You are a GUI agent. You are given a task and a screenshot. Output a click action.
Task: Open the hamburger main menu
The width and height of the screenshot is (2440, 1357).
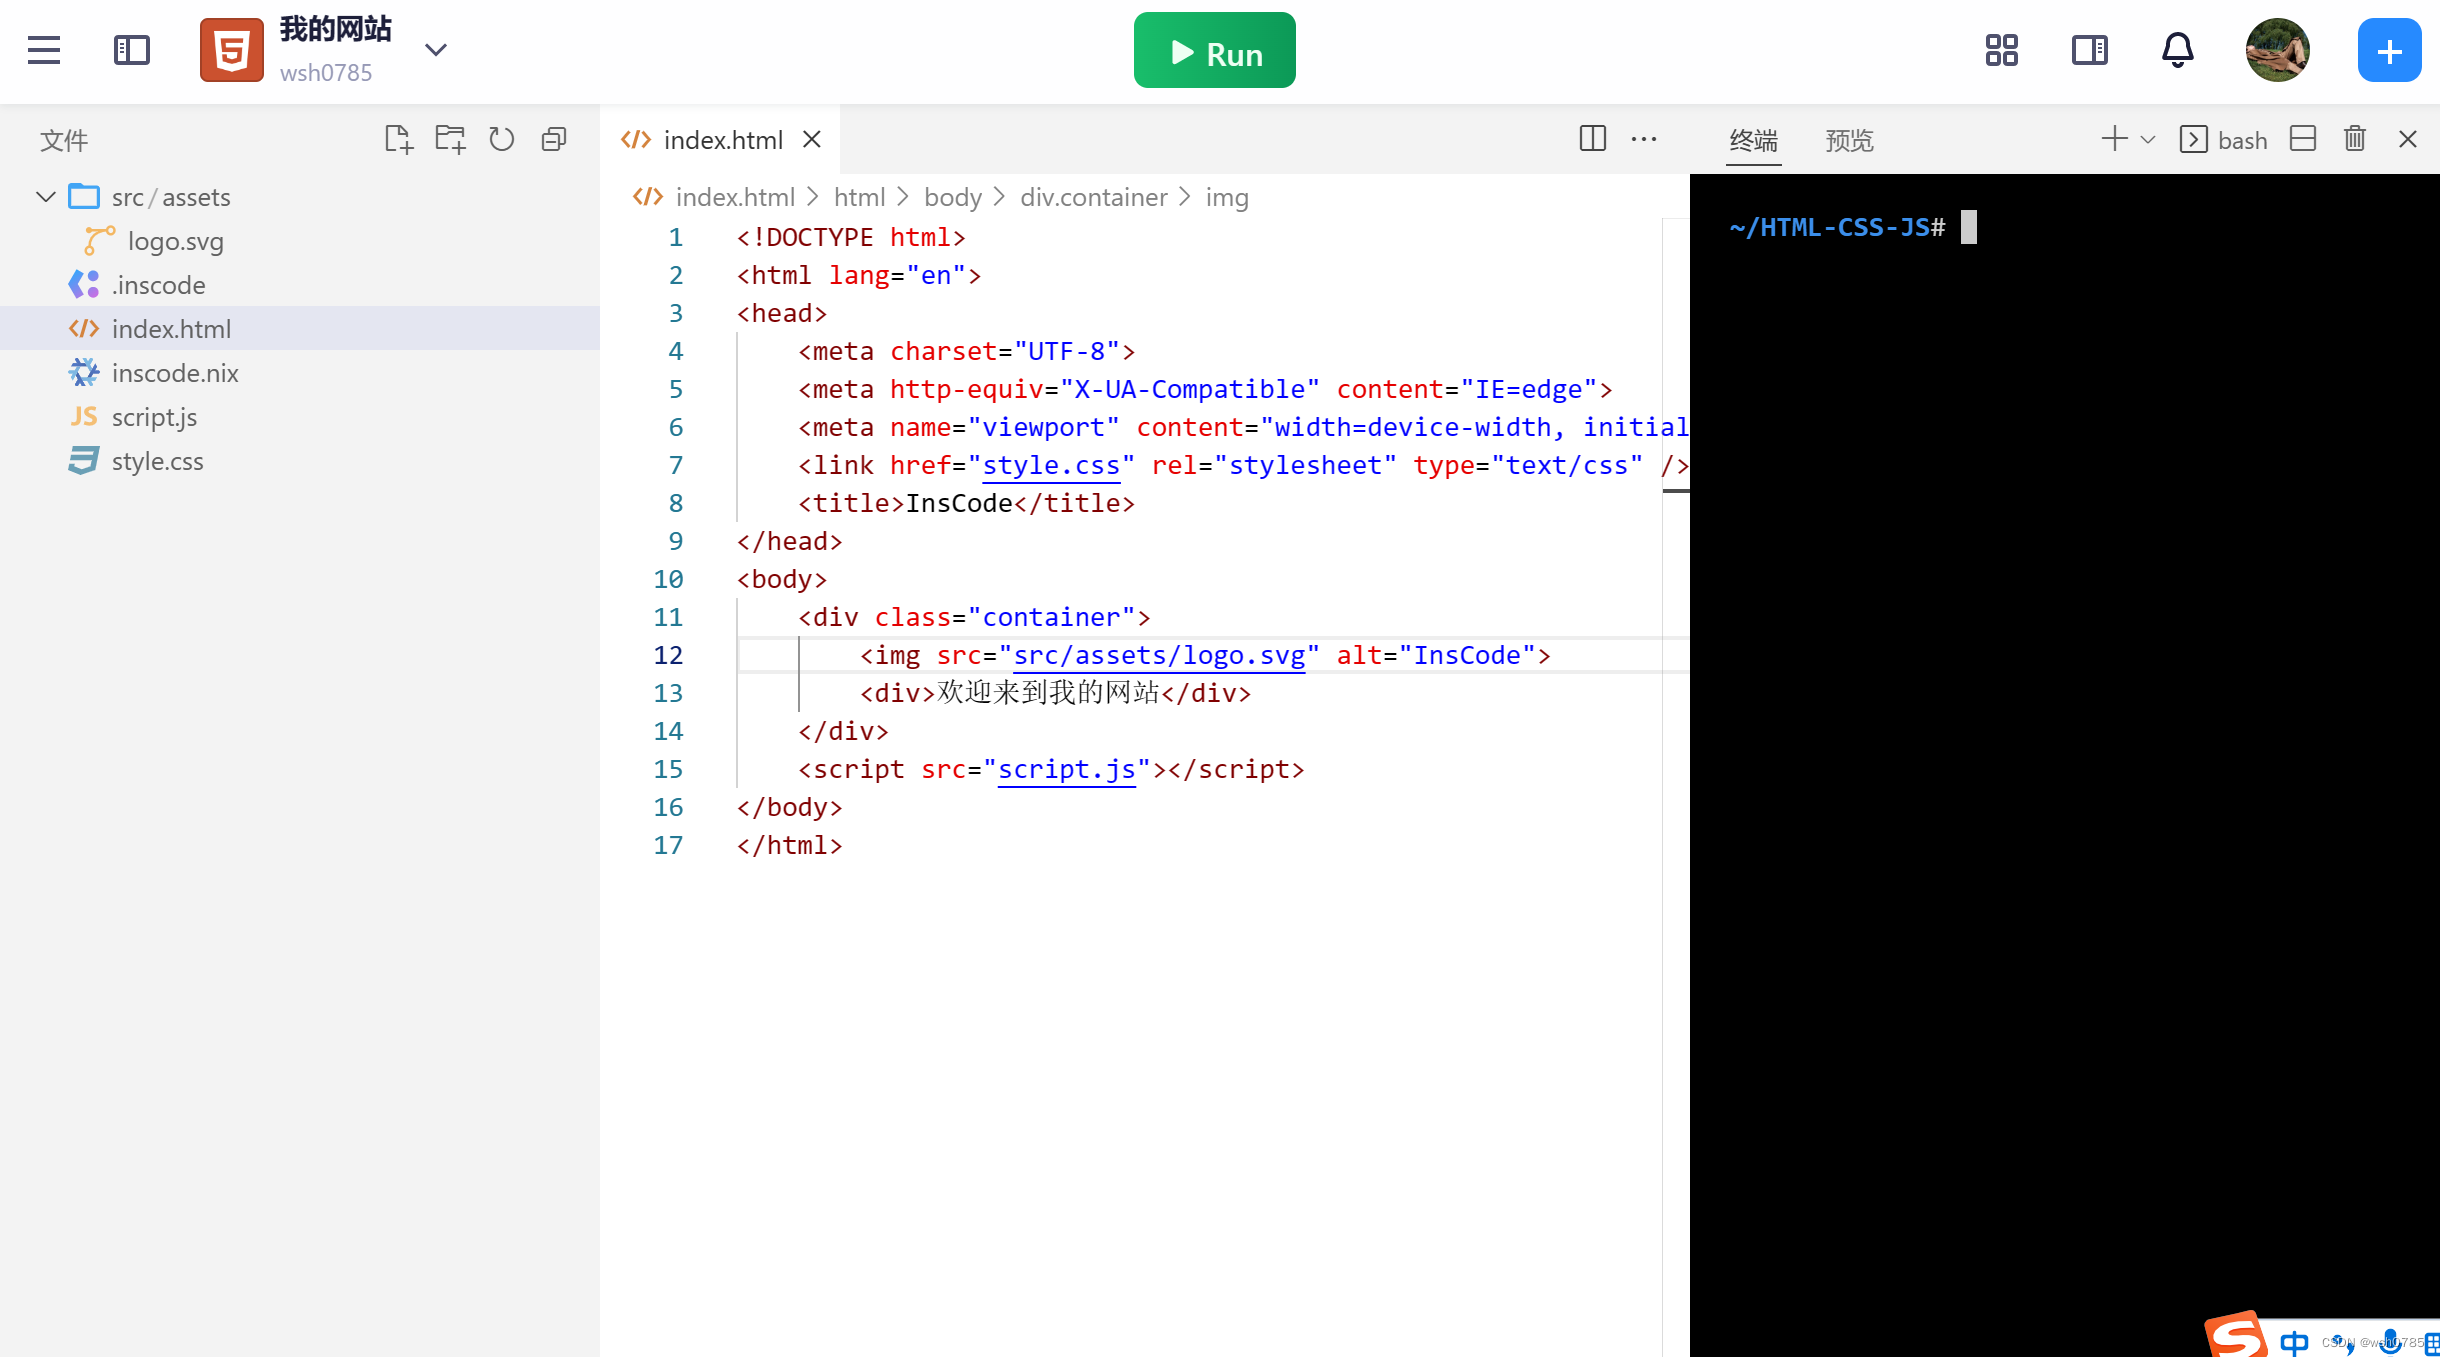(x=44, y=50)
